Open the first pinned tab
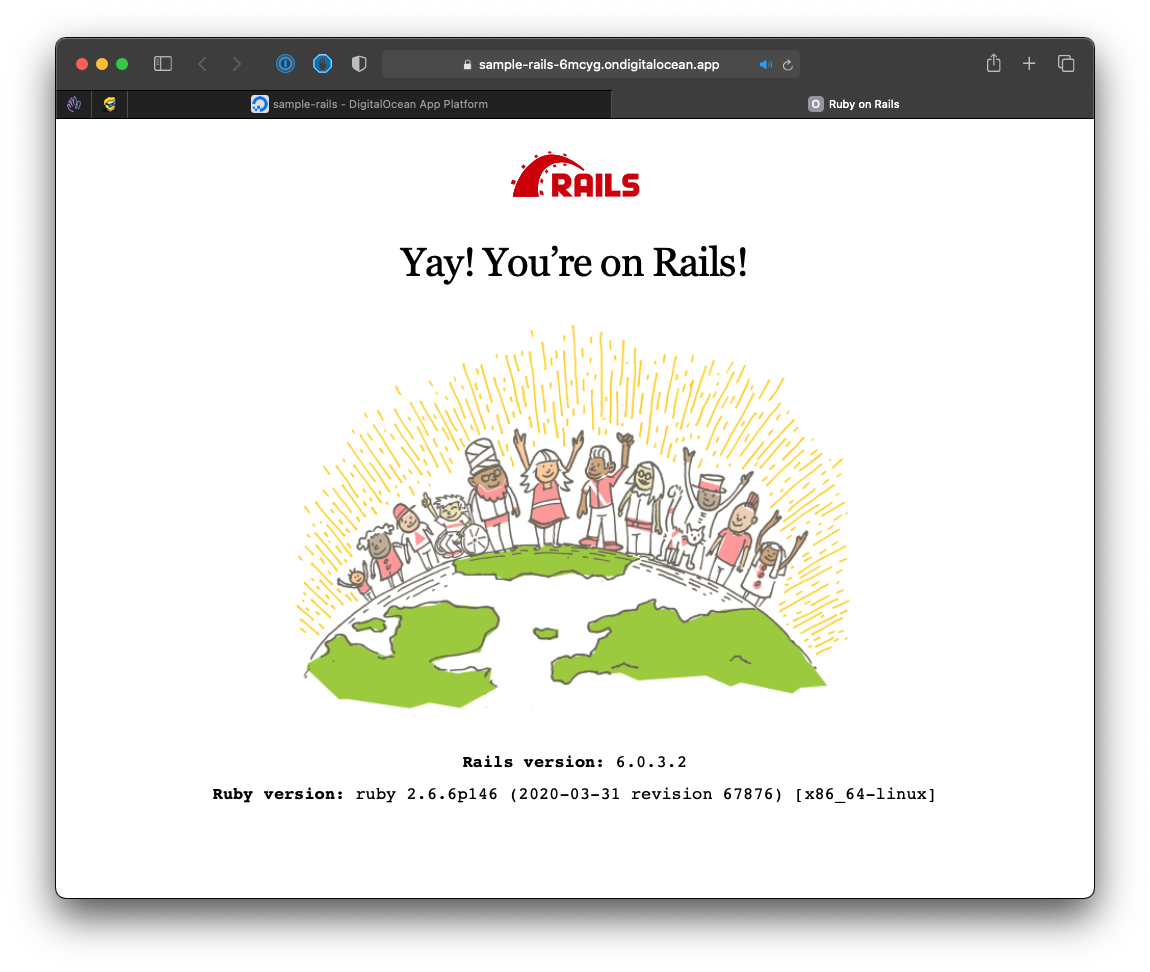Screen dimensions: 1150x972 (x=74, y=104)
